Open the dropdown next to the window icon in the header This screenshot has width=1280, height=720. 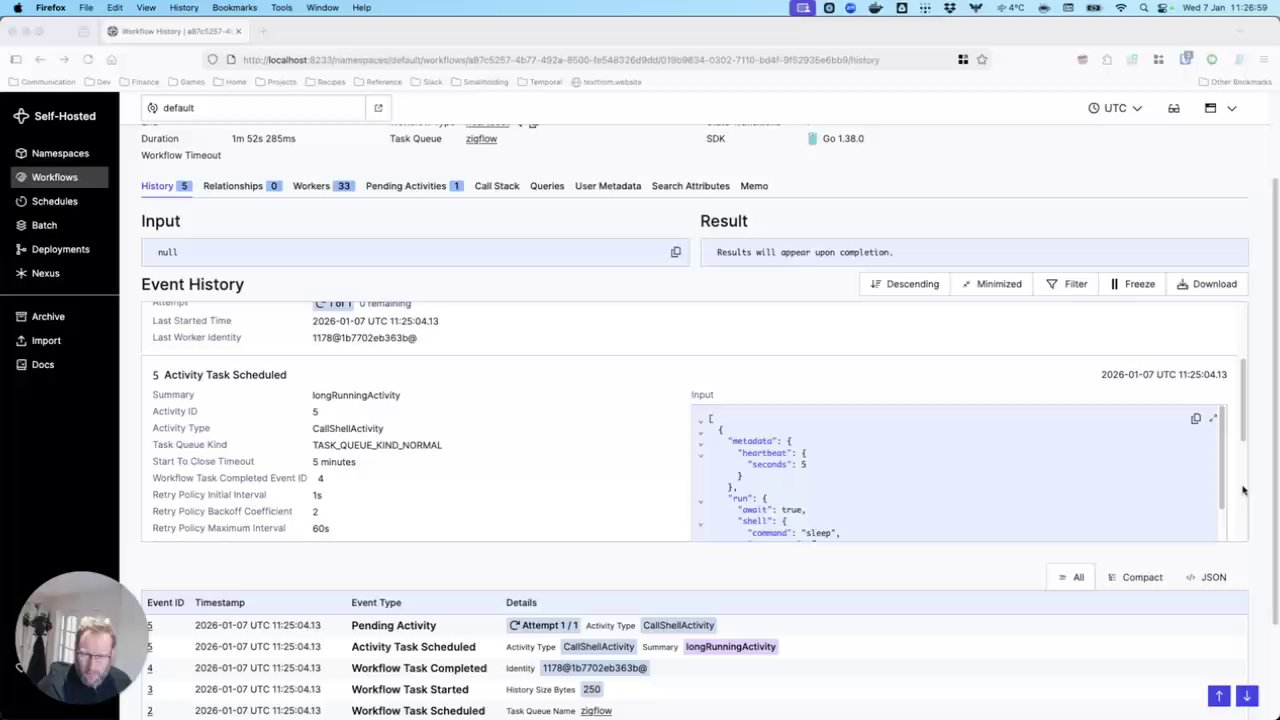pyautogui.click(x=1232, y=108)
